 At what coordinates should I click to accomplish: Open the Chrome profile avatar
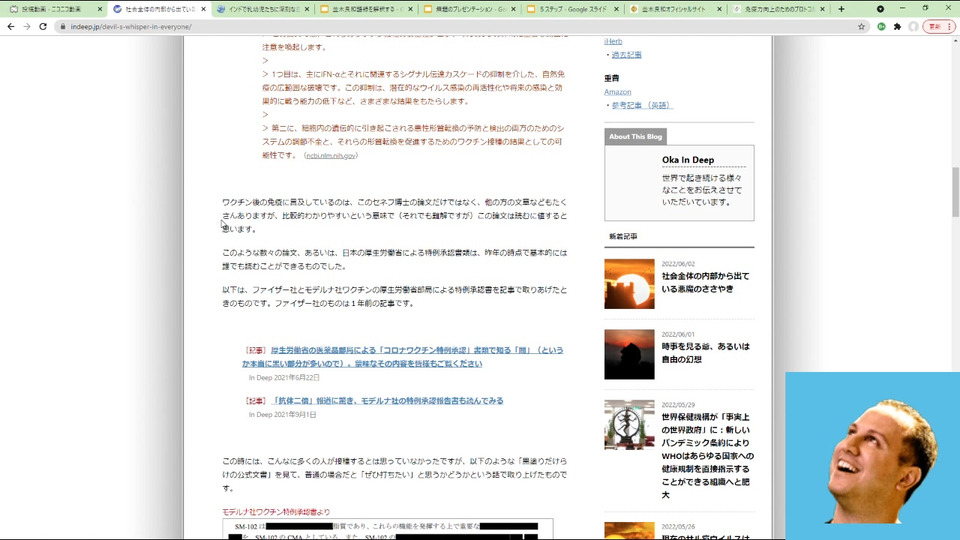click(x=913, y=26)
